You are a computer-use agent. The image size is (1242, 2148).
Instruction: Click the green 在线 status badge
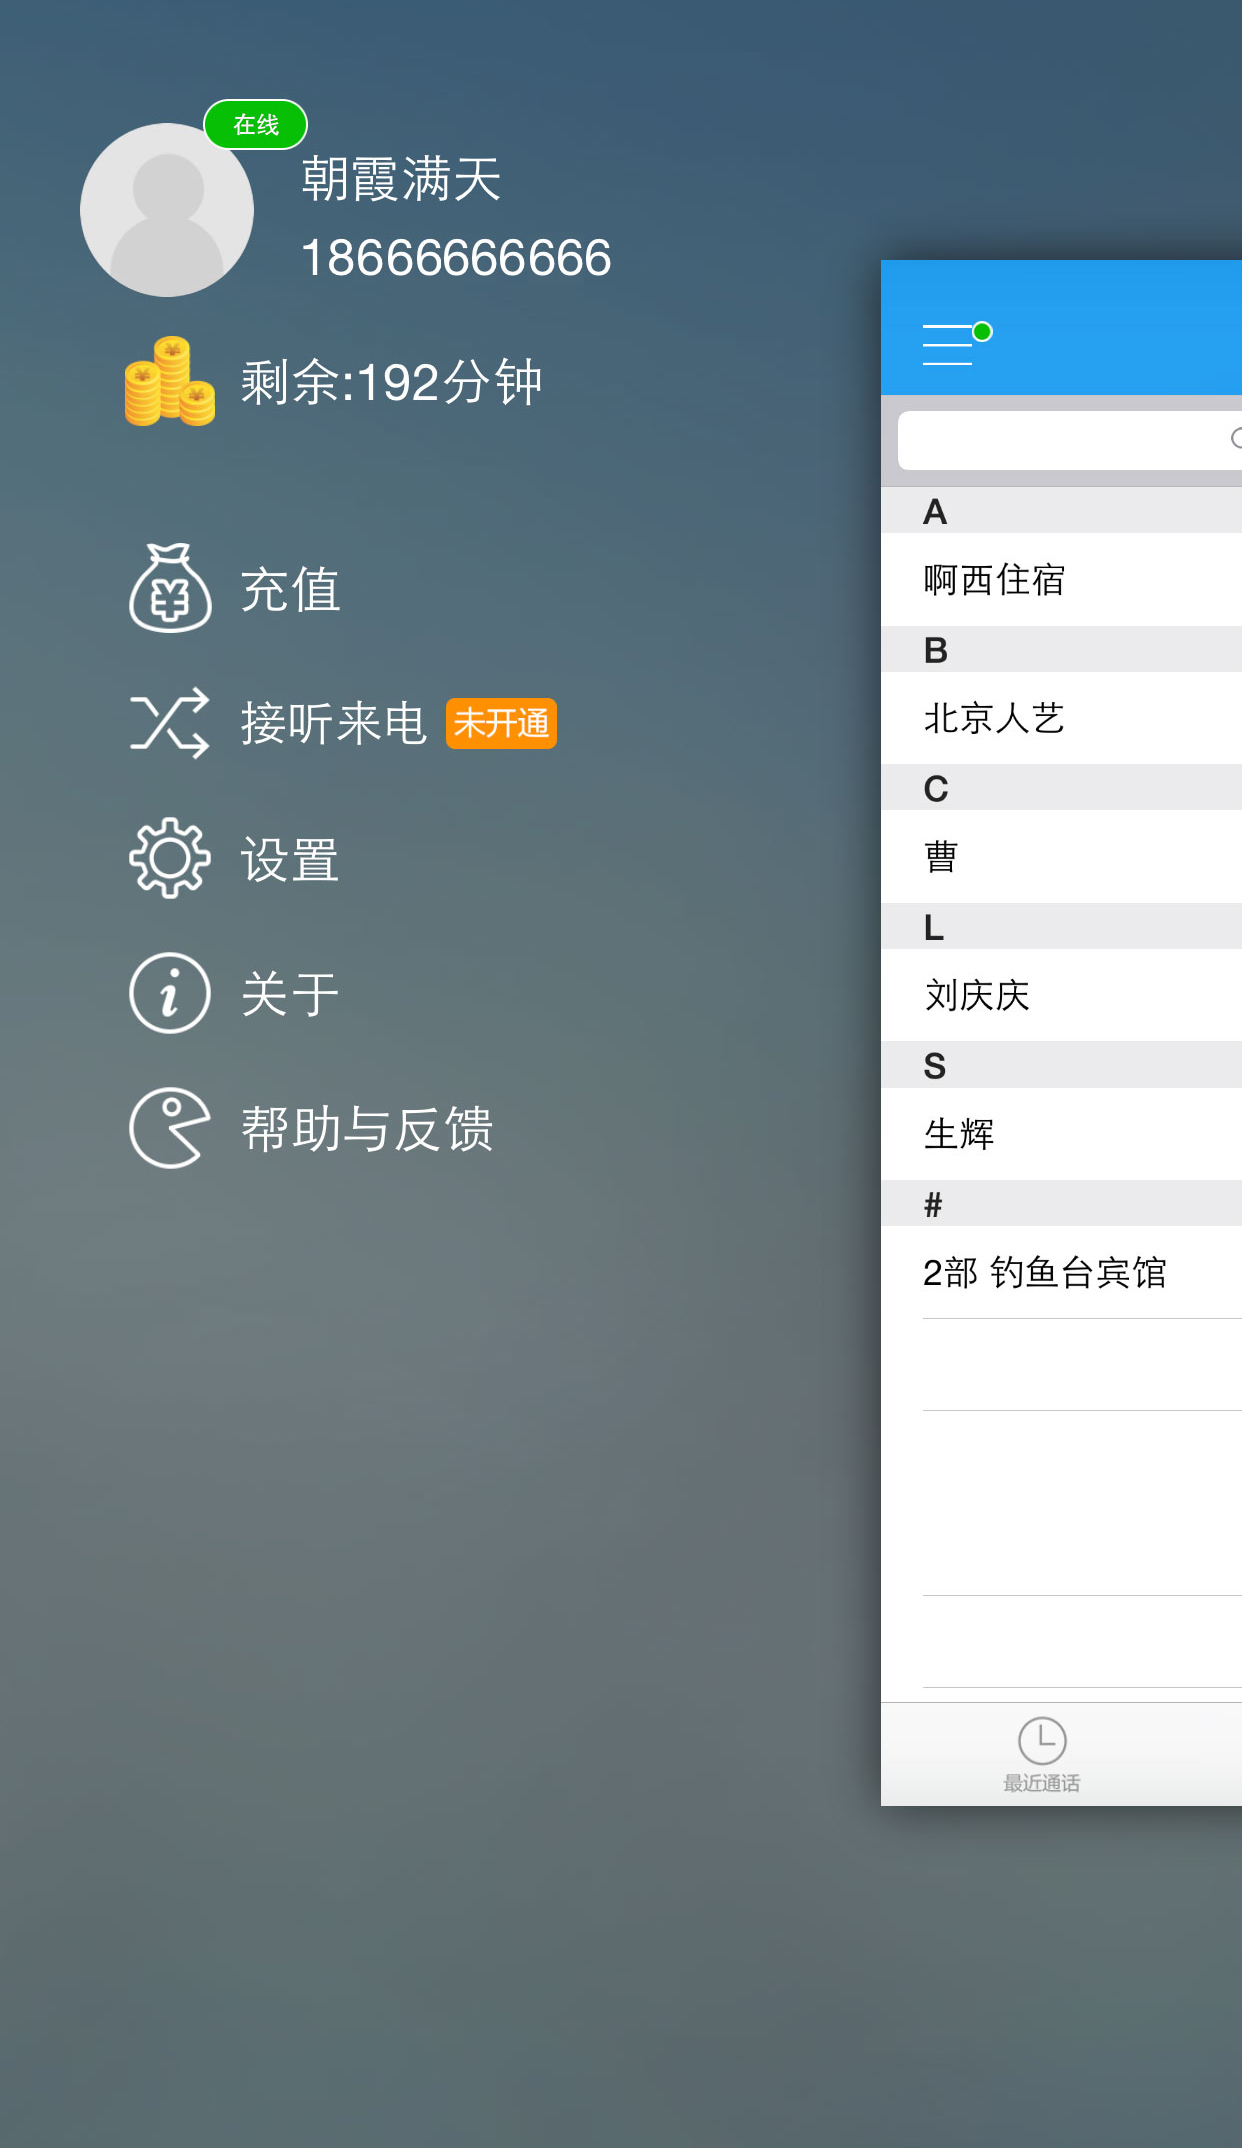[x=255, y=125]
